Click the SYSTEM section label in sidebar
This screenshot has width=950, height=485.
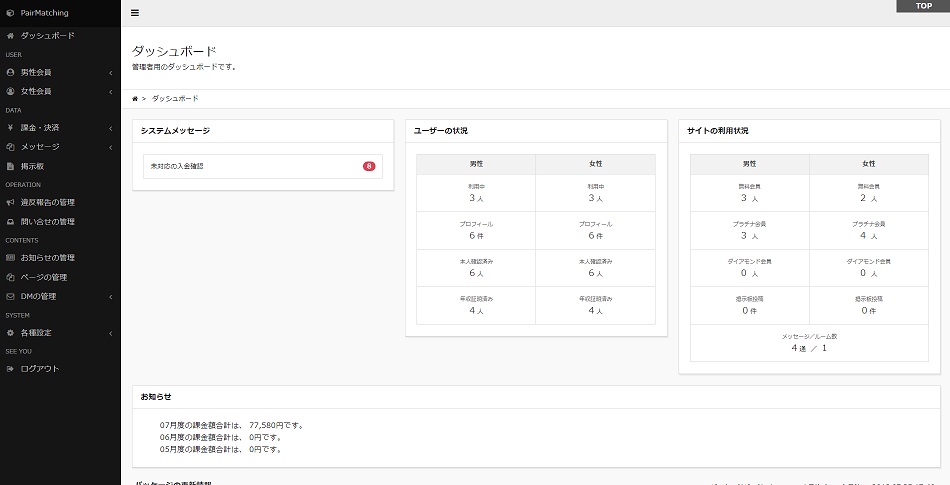[18, 315]
